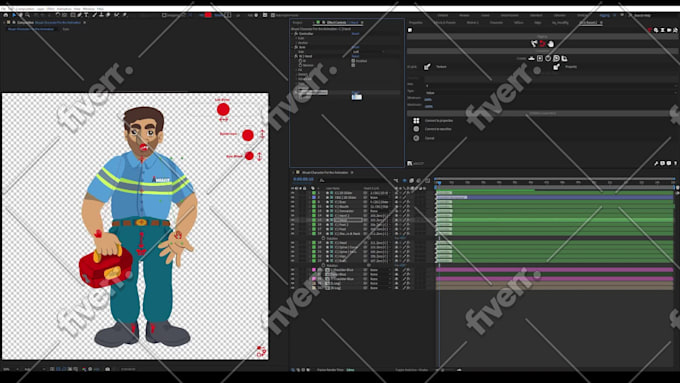Collapse the IK Hand effect group
Screen dimensions: 680x383
tap(292, 56)
